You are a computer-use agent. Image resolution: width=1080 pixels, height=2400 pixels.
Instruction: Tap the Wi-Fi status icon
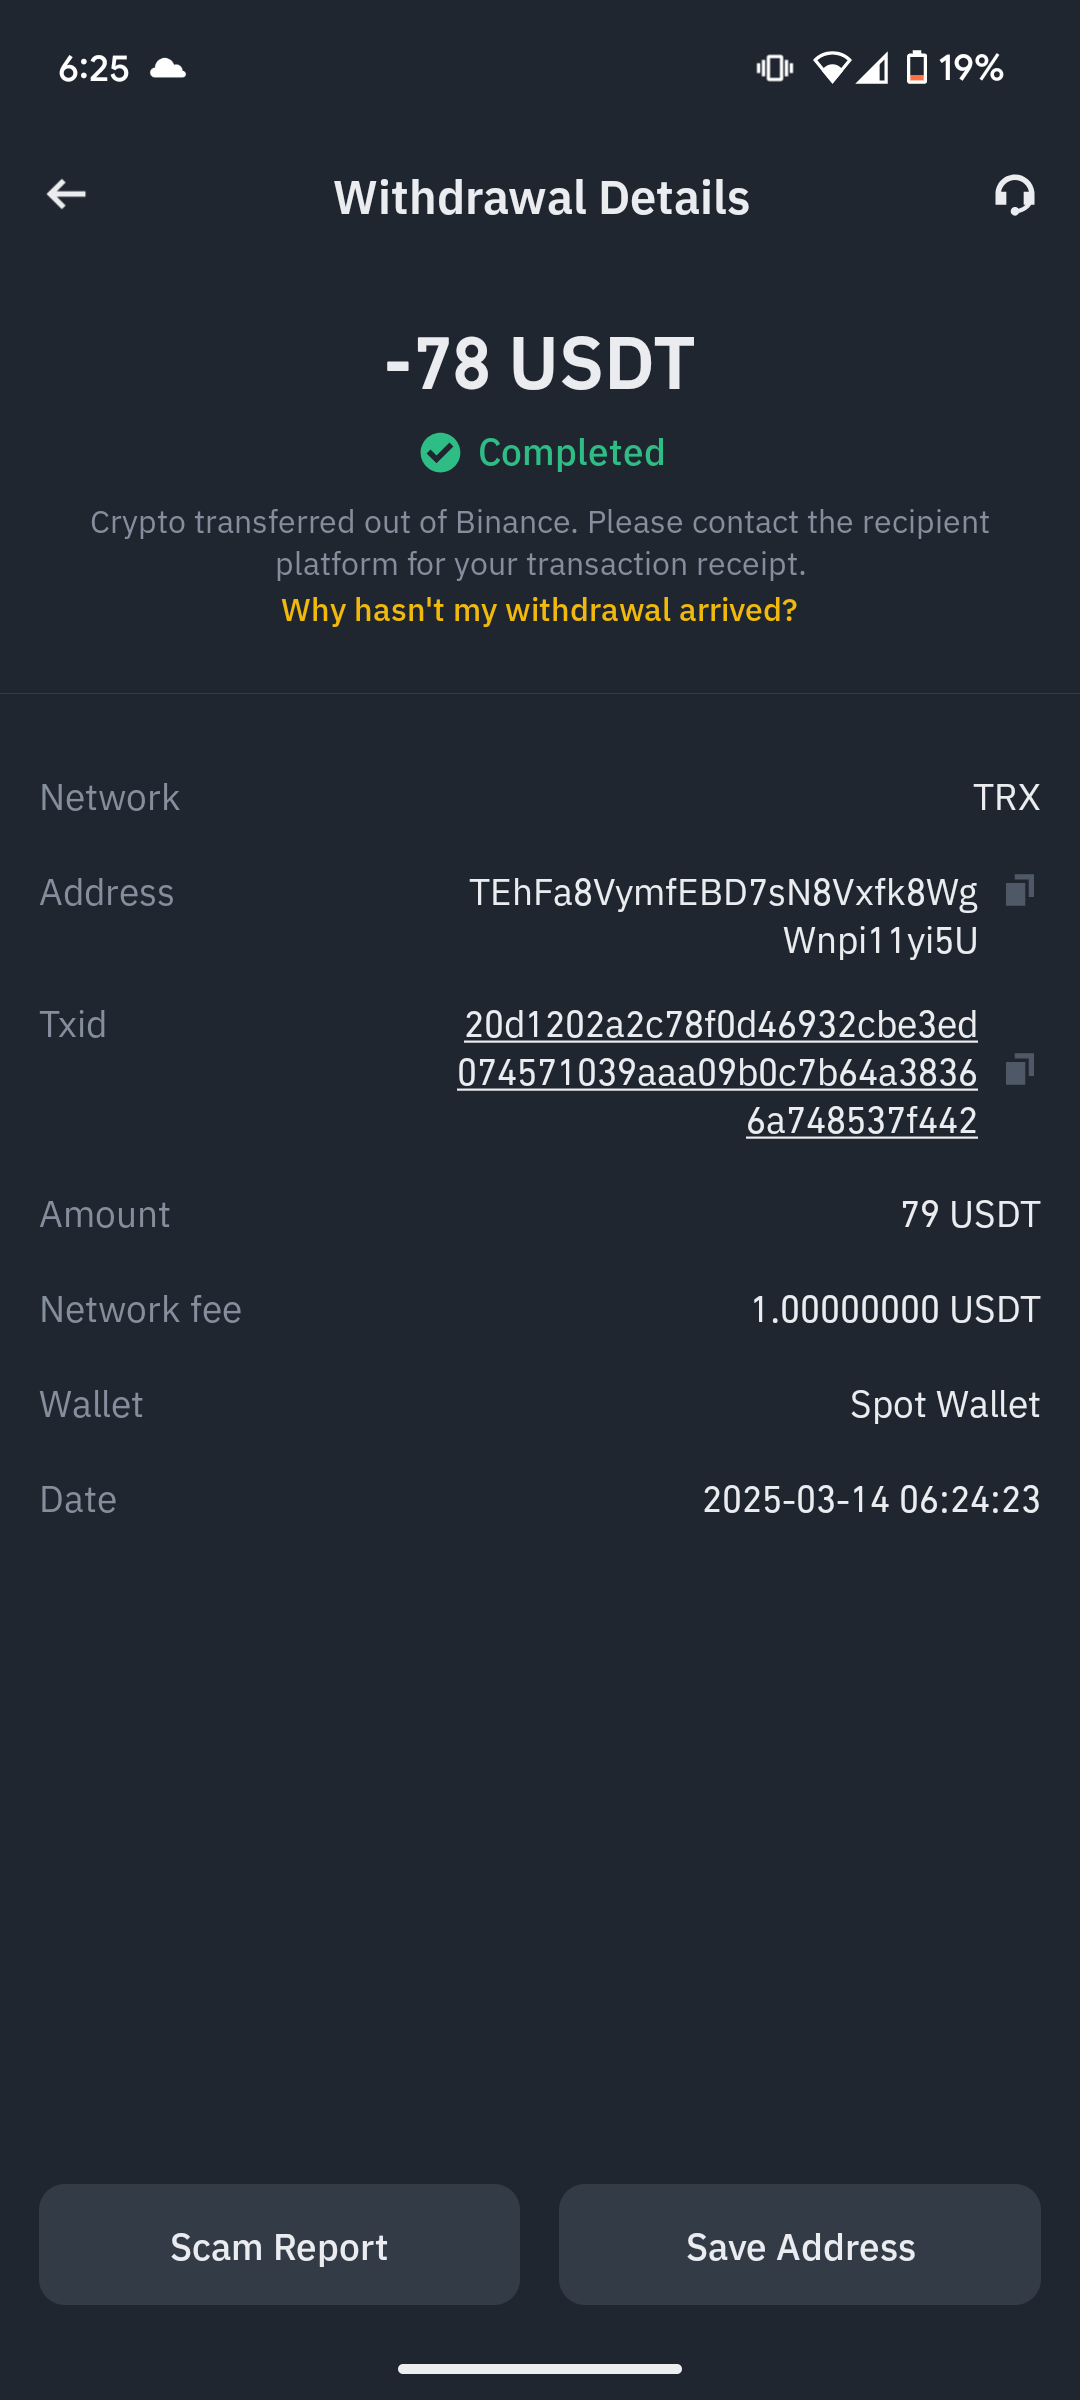tap(831, 68)
